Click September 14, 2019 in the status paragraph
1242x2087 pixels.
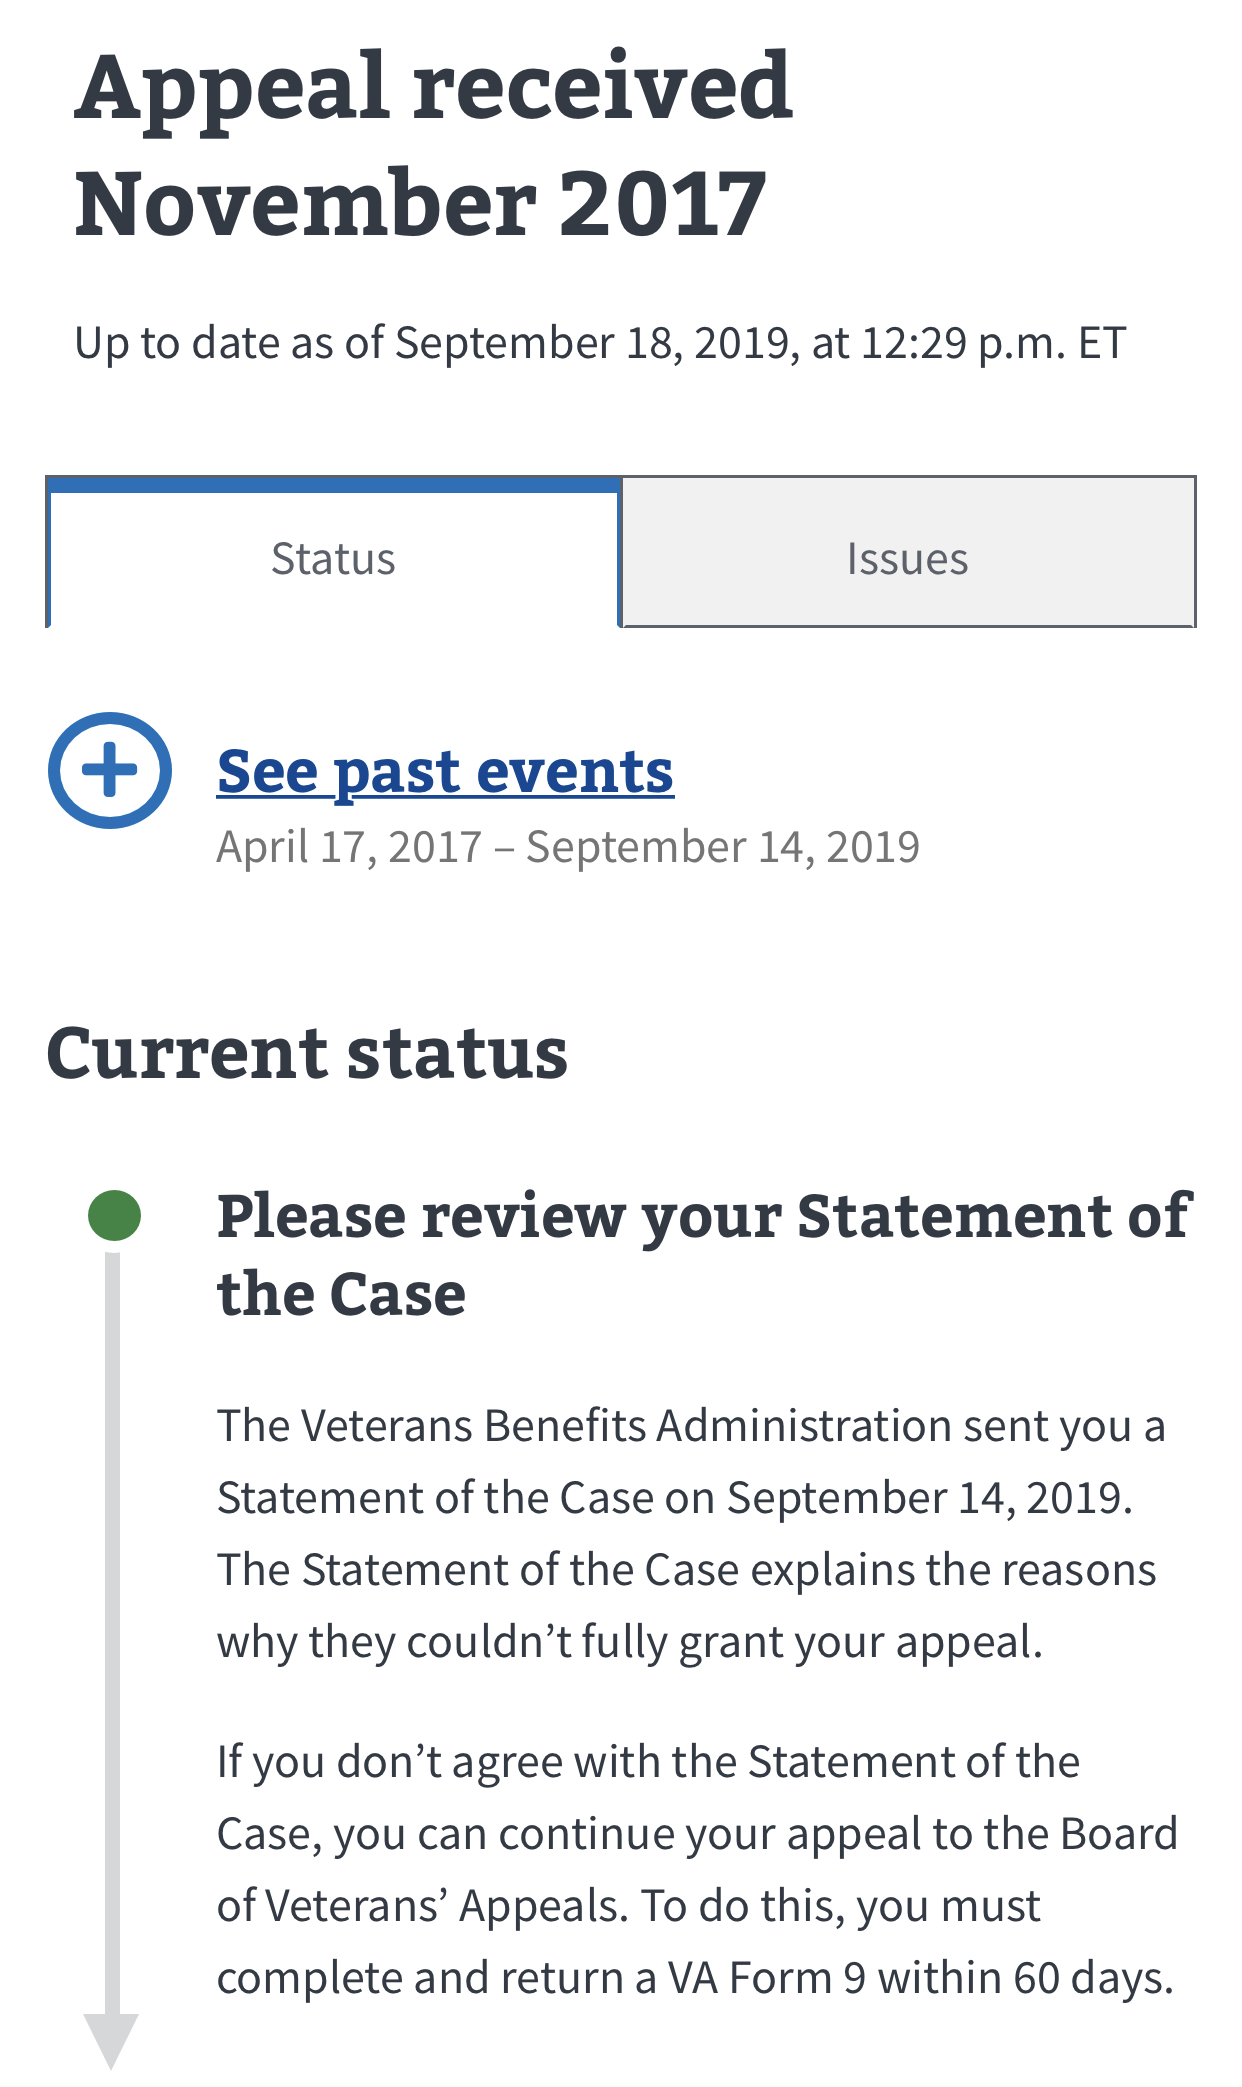coord(928,1498)
